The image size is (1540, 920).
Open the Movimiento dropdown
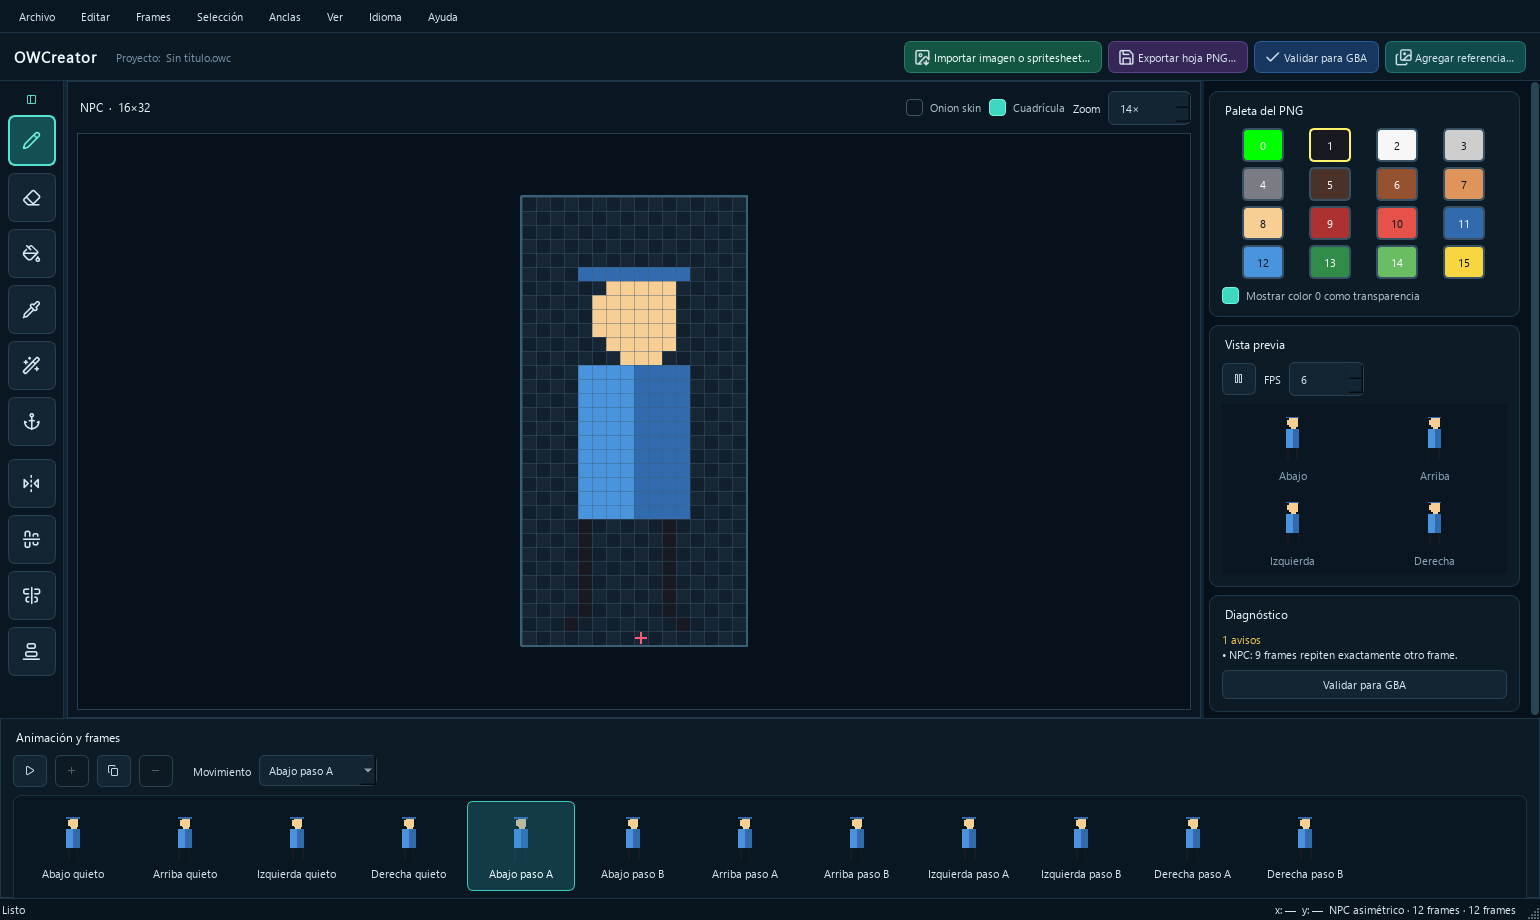pos(318,771)
